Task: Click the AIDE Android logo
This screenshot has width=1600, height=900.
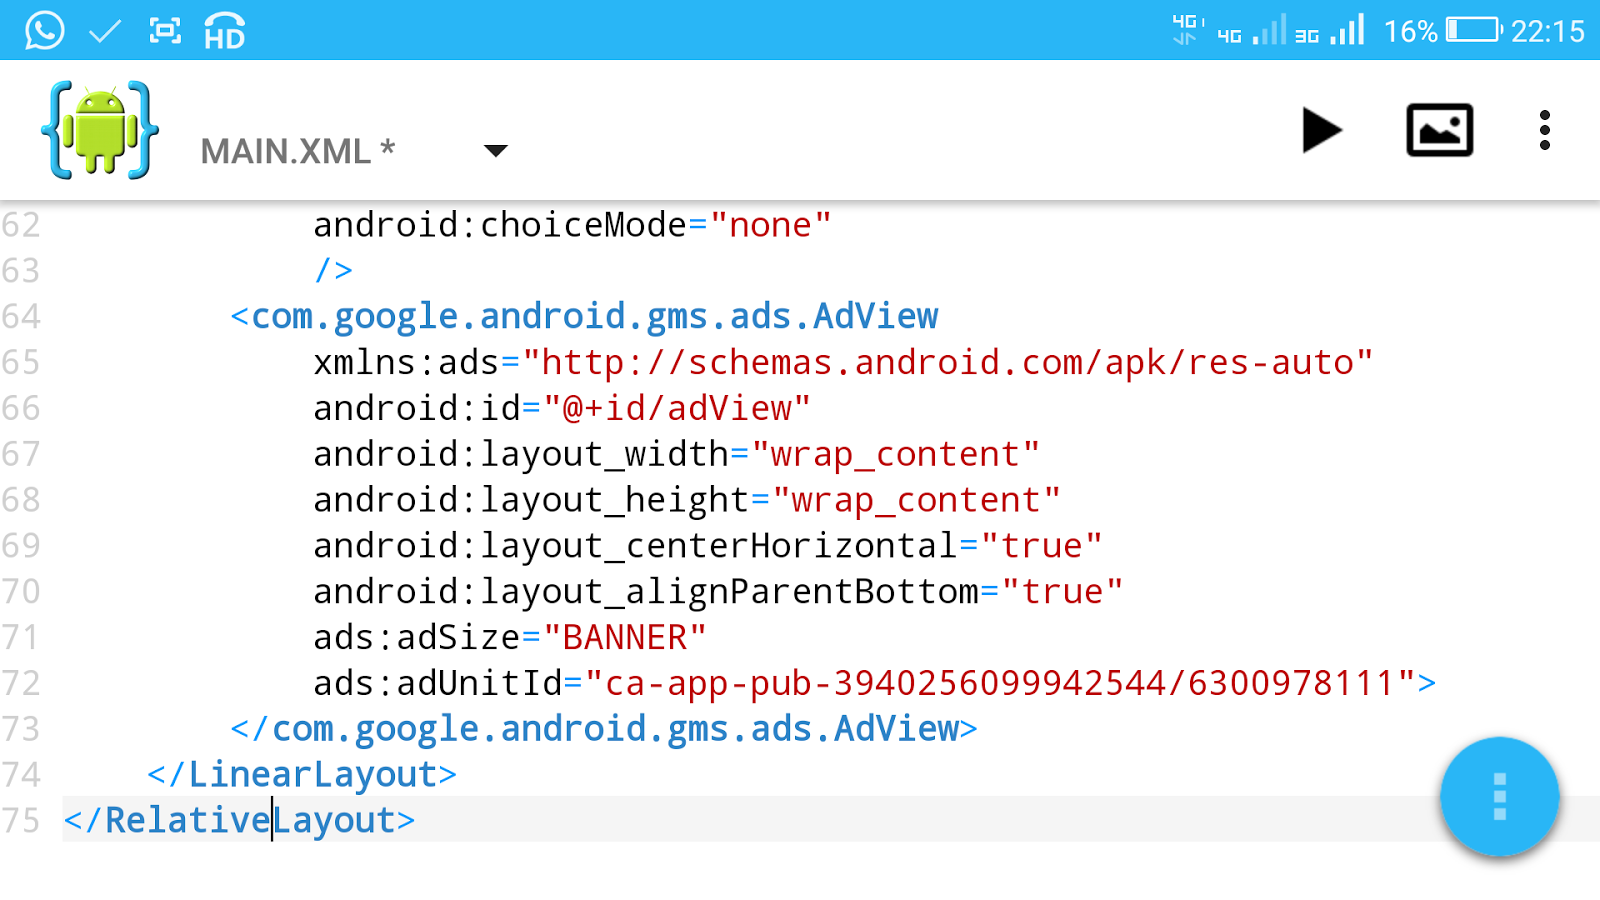Action: point(100,128)
